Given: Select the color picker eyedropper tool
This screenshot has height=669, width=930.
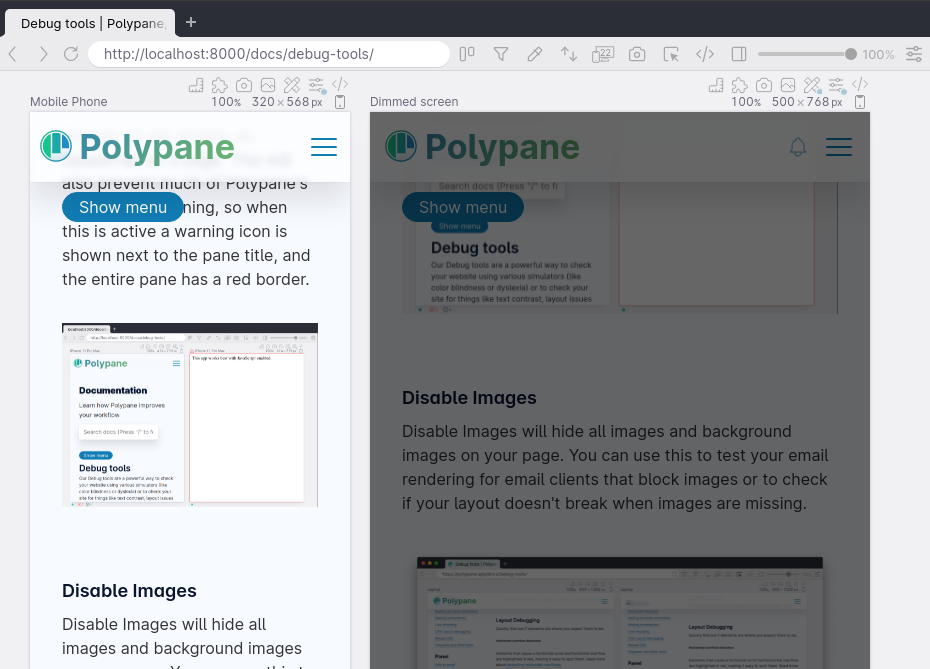Looking at the screenshot, I should coord(534,54).
